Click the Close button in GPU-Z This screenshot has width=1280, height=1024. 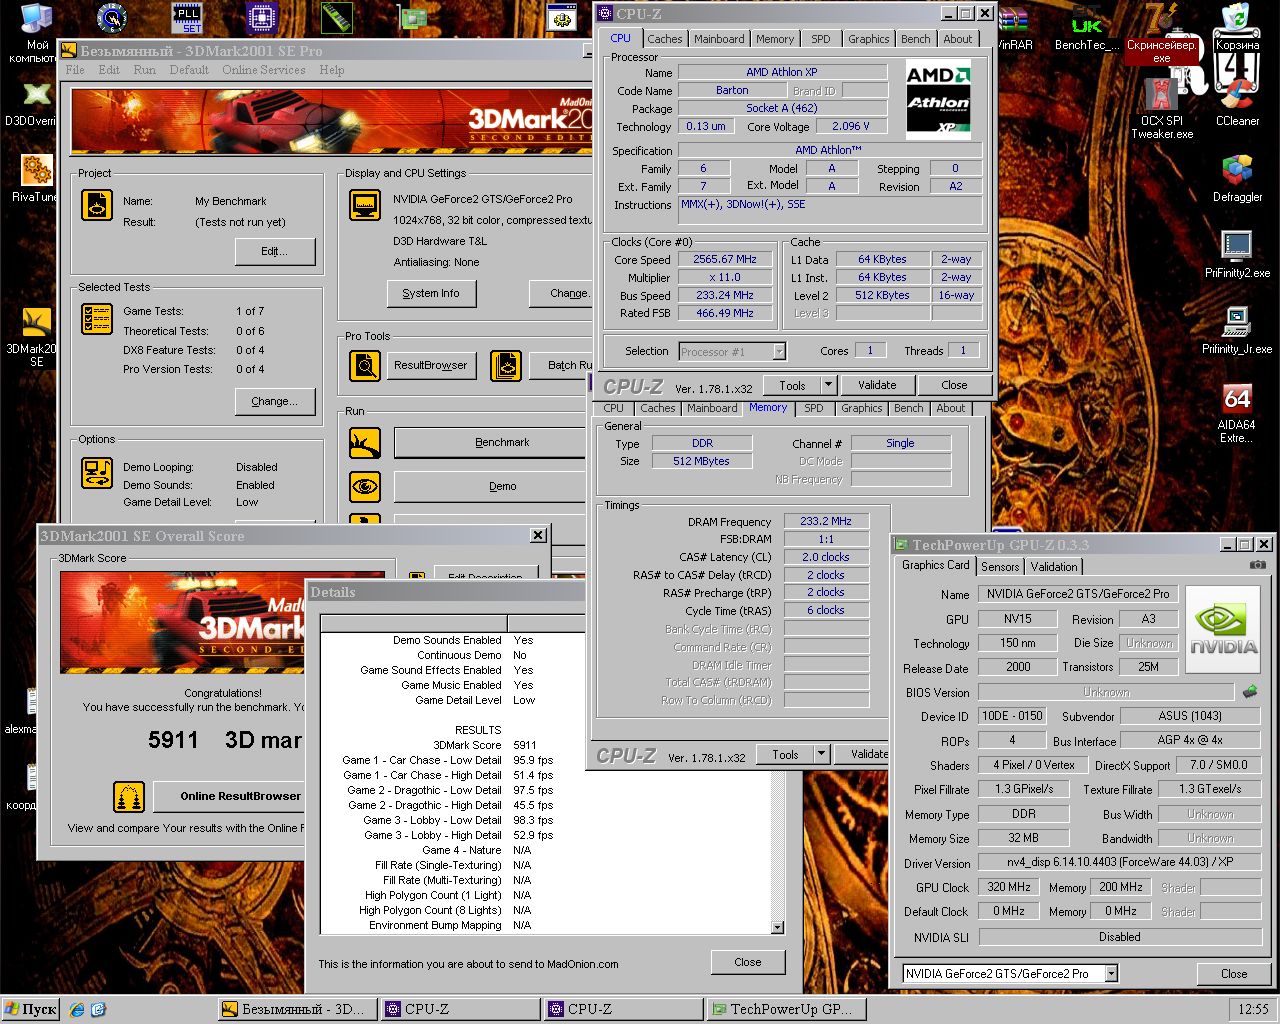[1234, 973]
